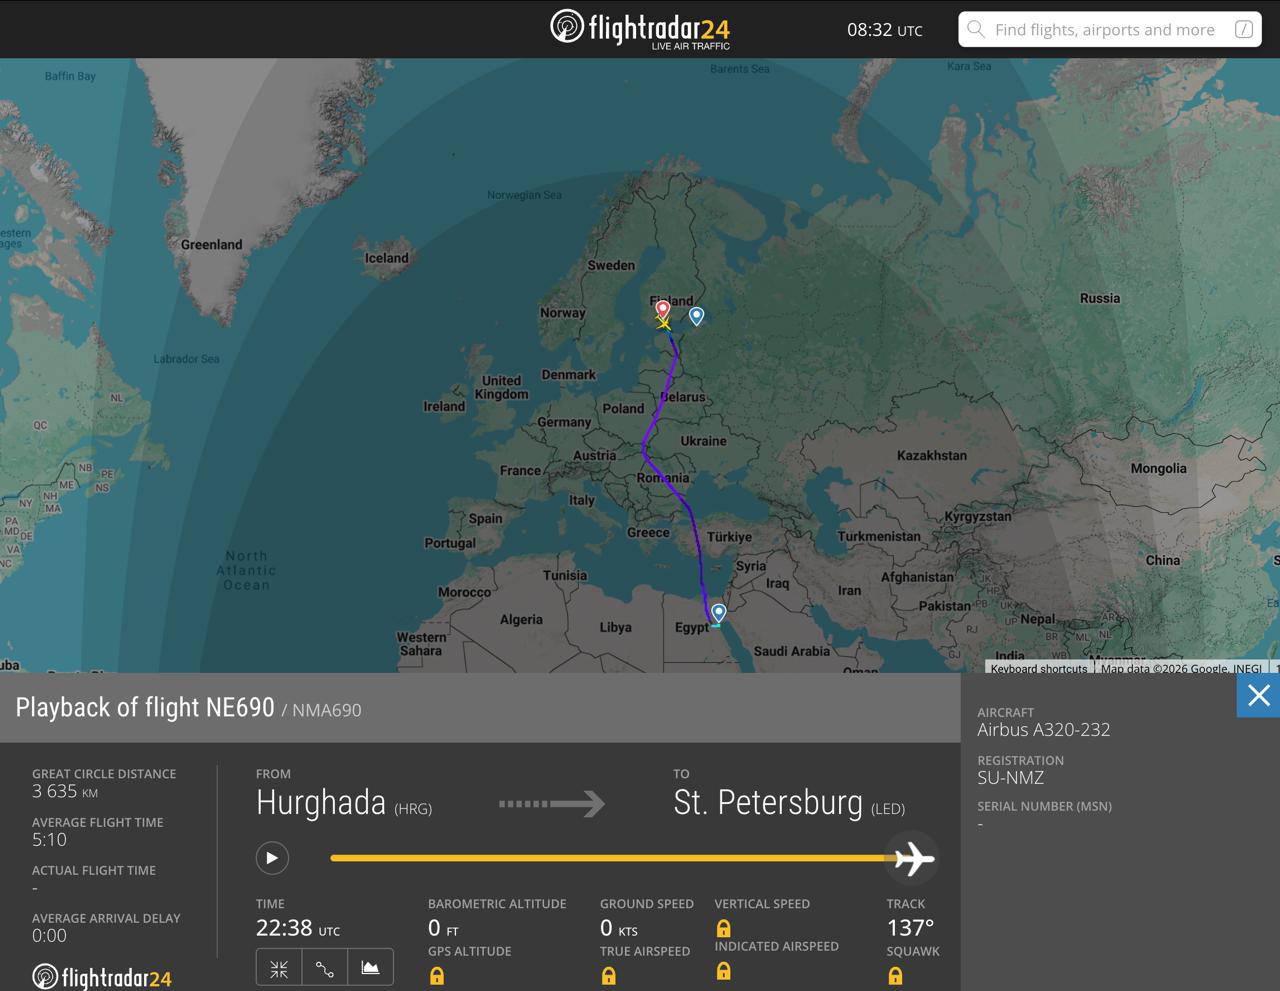1280x991 pixels.
Task: Click the North Atlantic Ocean label
Action: click(x=246, y=570)
